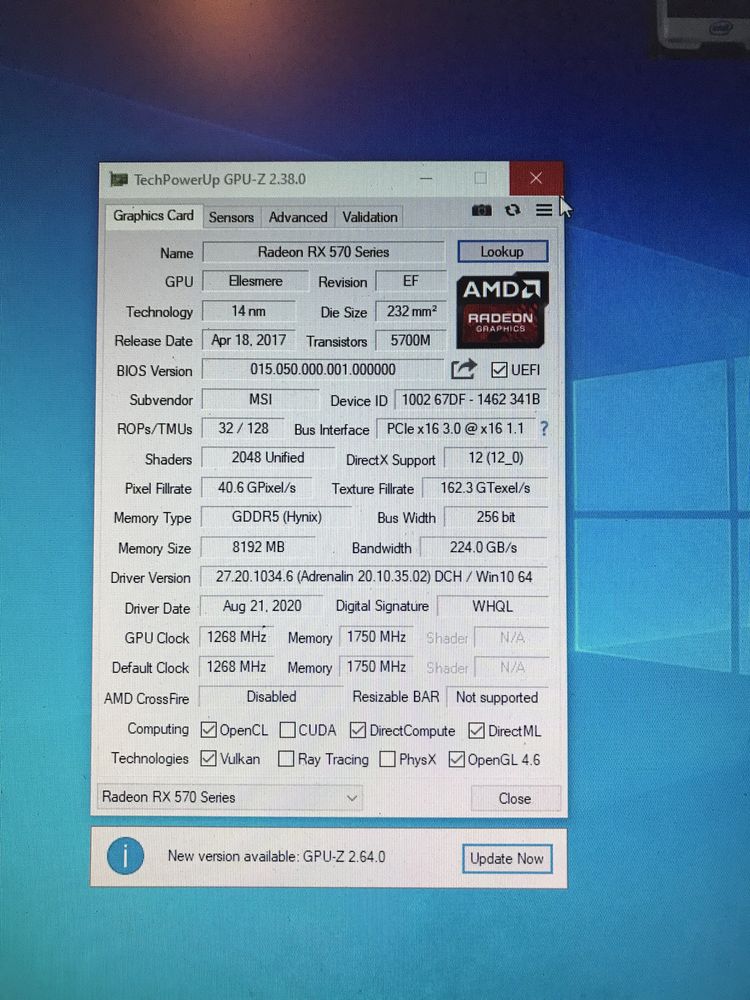Click the Bus Width value 256 bit
This screenshot has width=750, height=1000.
(x=496, y=517)
